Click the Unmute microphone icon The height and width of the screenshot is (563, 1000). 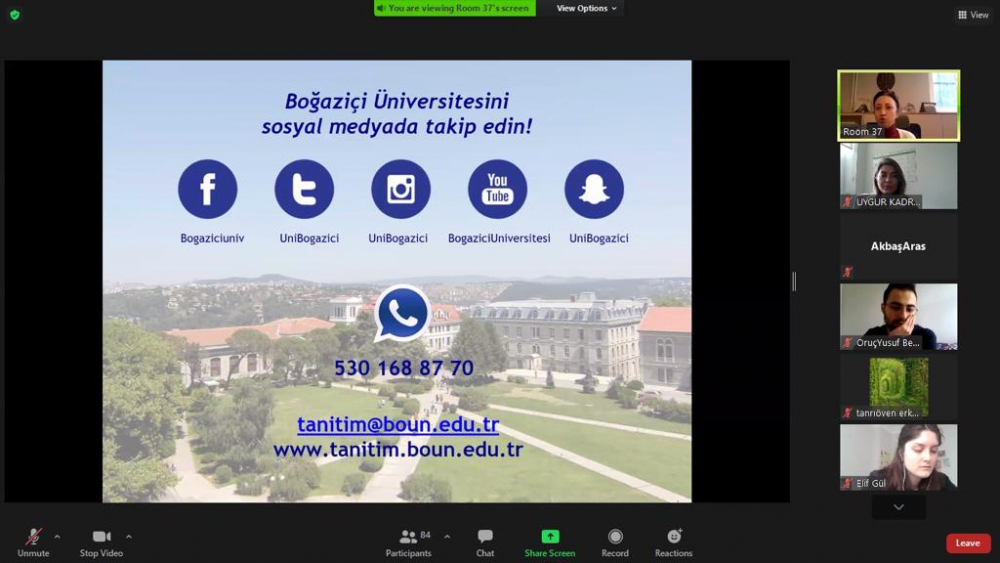(x=34, y=536)
